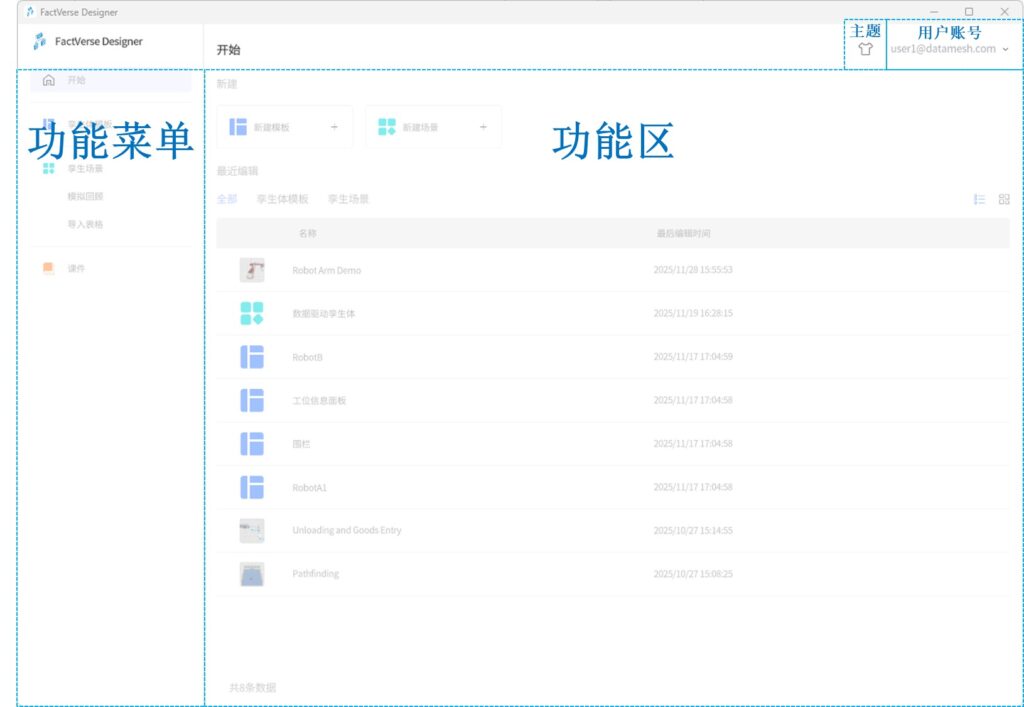
Task: Select the 全部 filter tab
Action: coord(227,199)
